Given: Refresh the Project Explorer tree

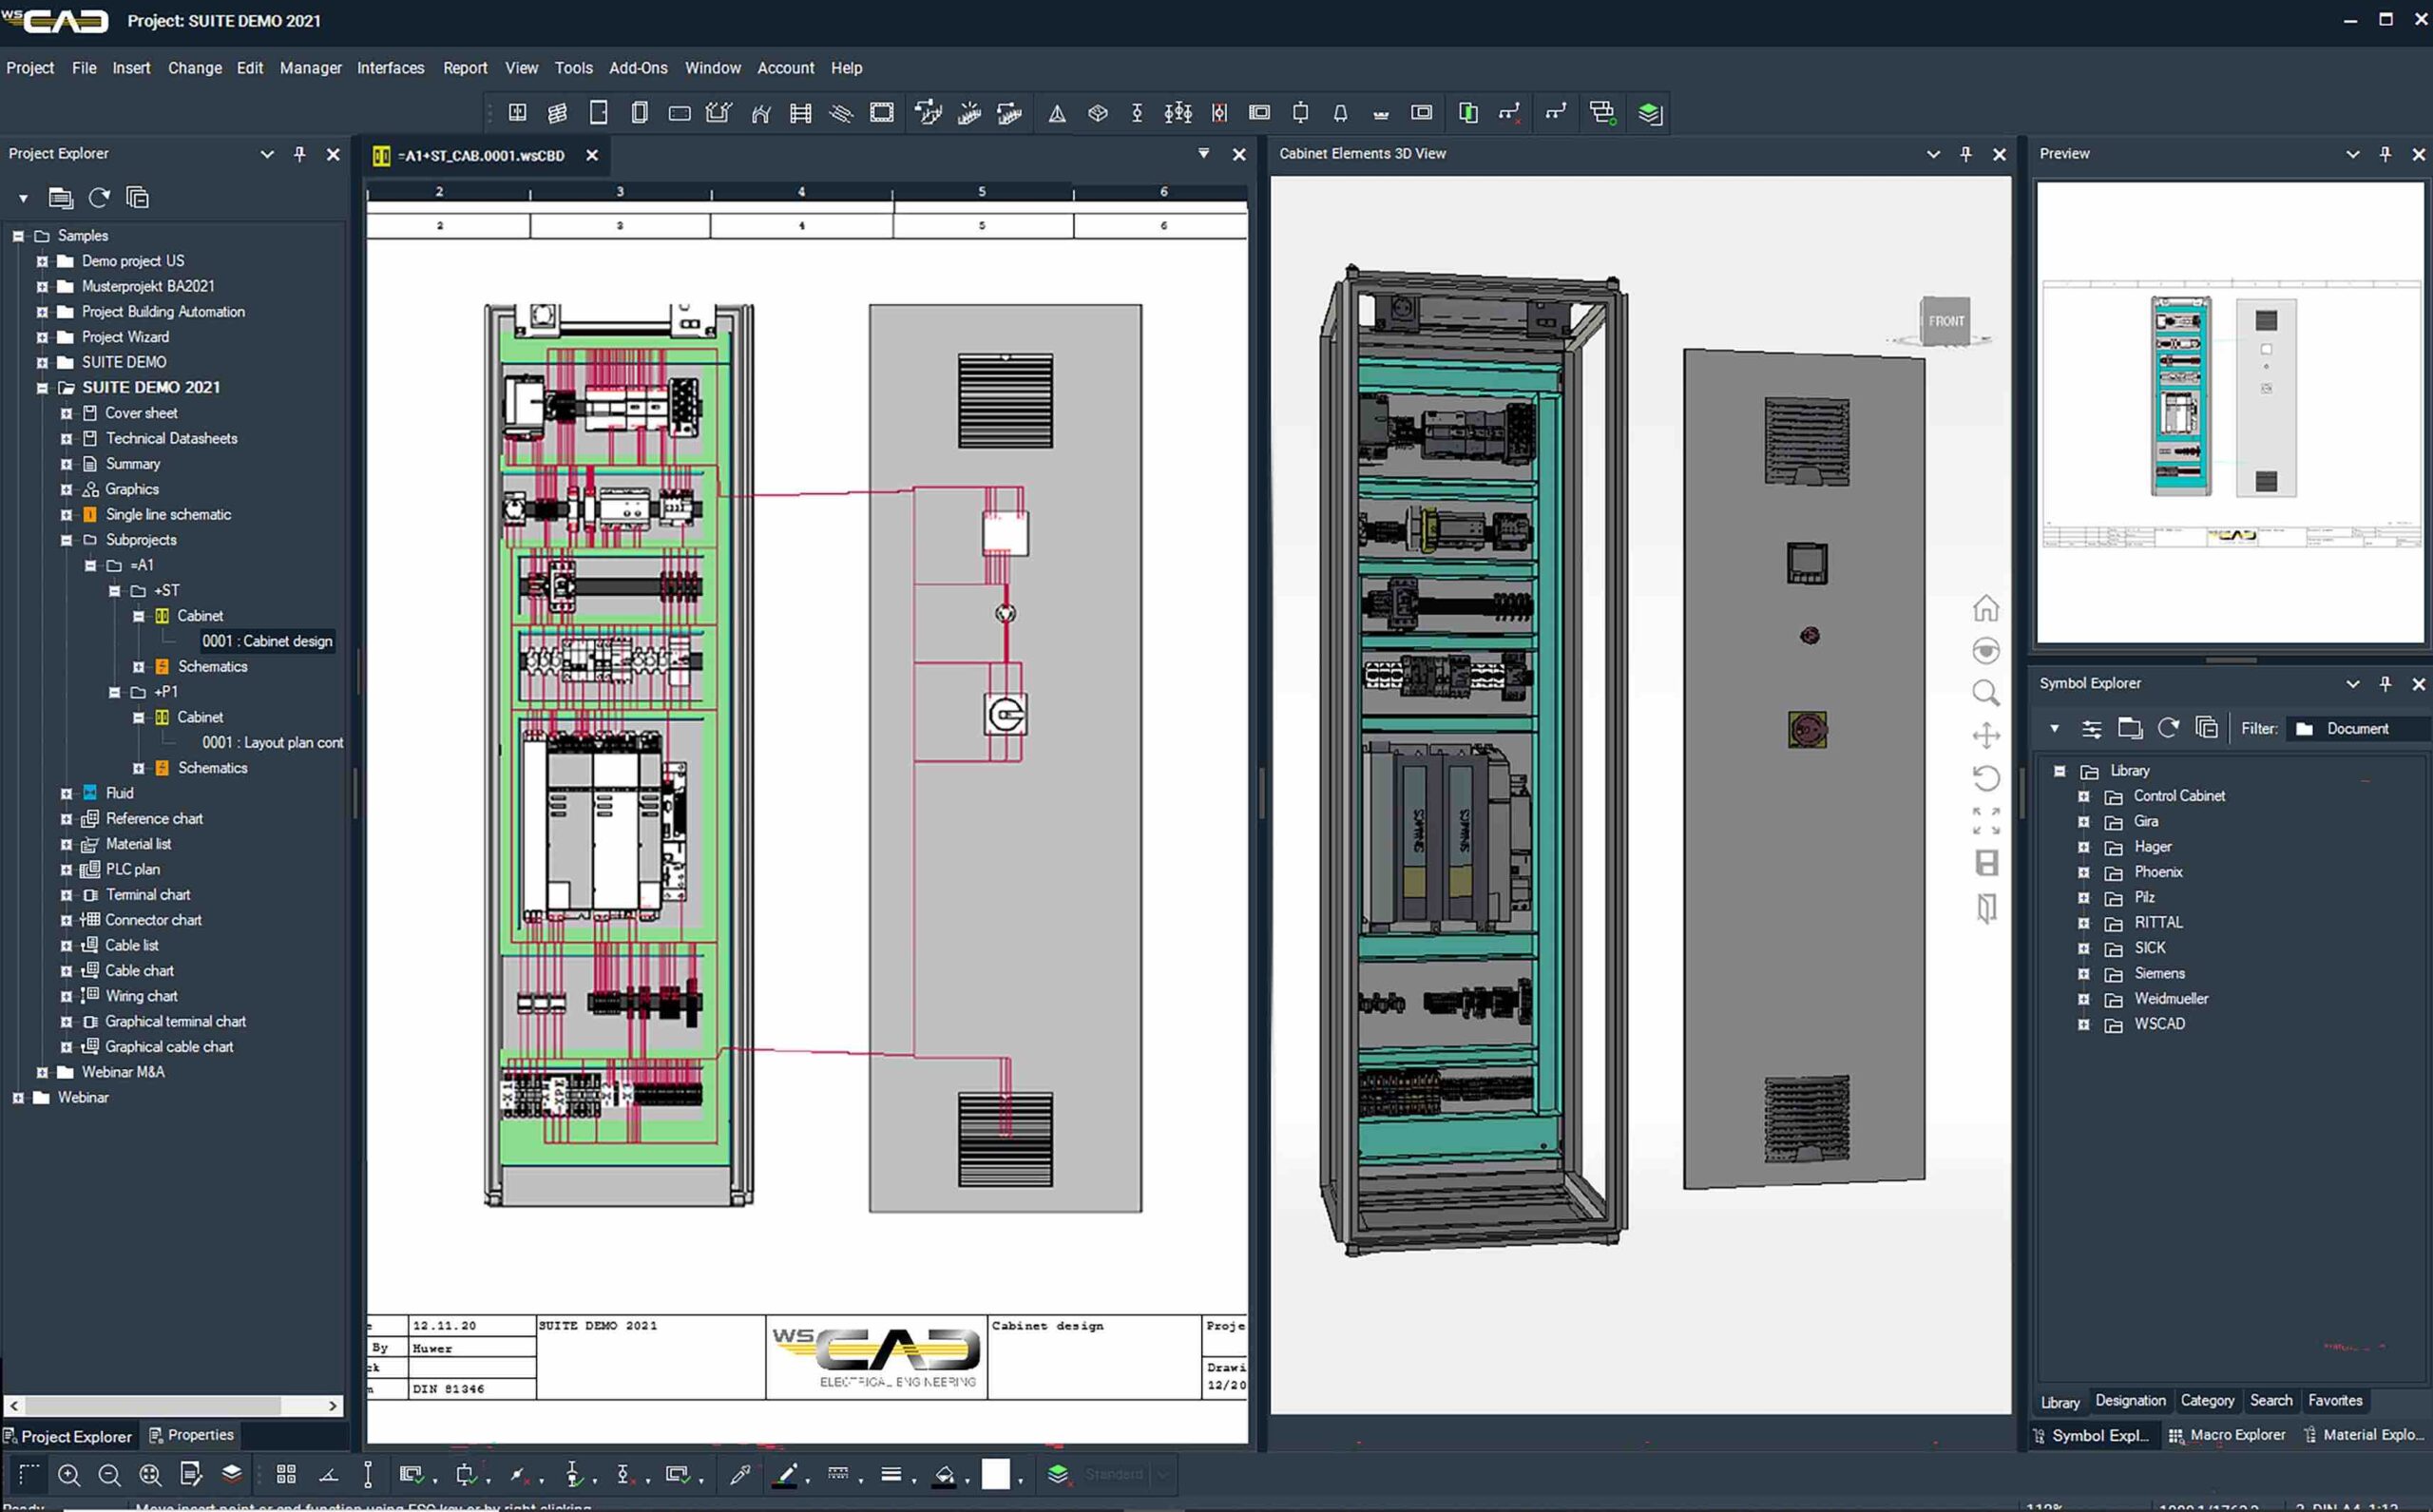Looking at the screenshot, I should point(99,198).
